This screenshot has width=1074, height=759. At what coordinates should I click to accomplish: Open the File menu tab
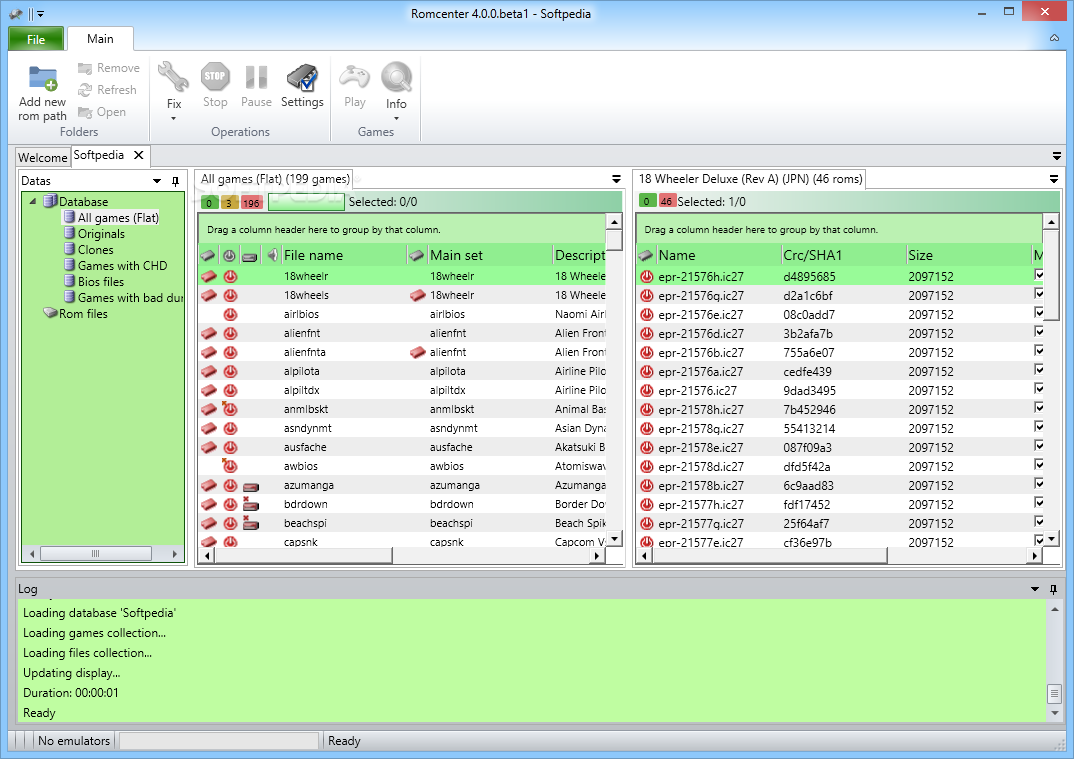(36, 39)
